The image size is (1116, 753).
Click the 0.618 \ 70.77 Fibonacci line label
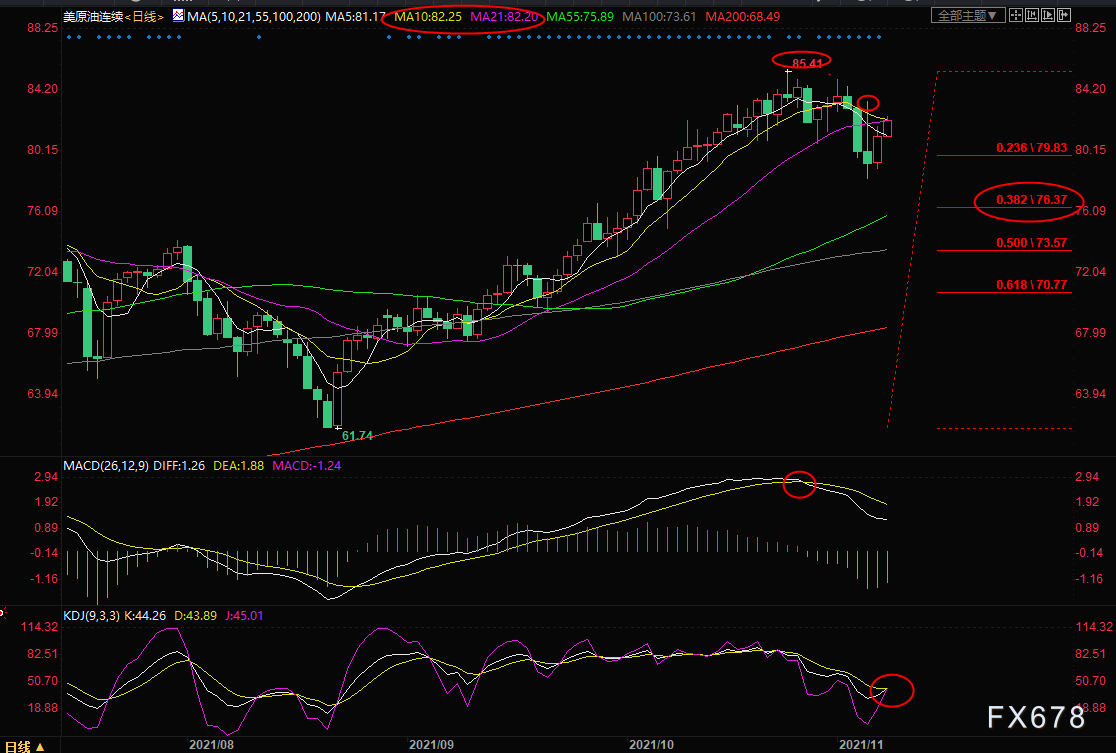click(1031, 285)
